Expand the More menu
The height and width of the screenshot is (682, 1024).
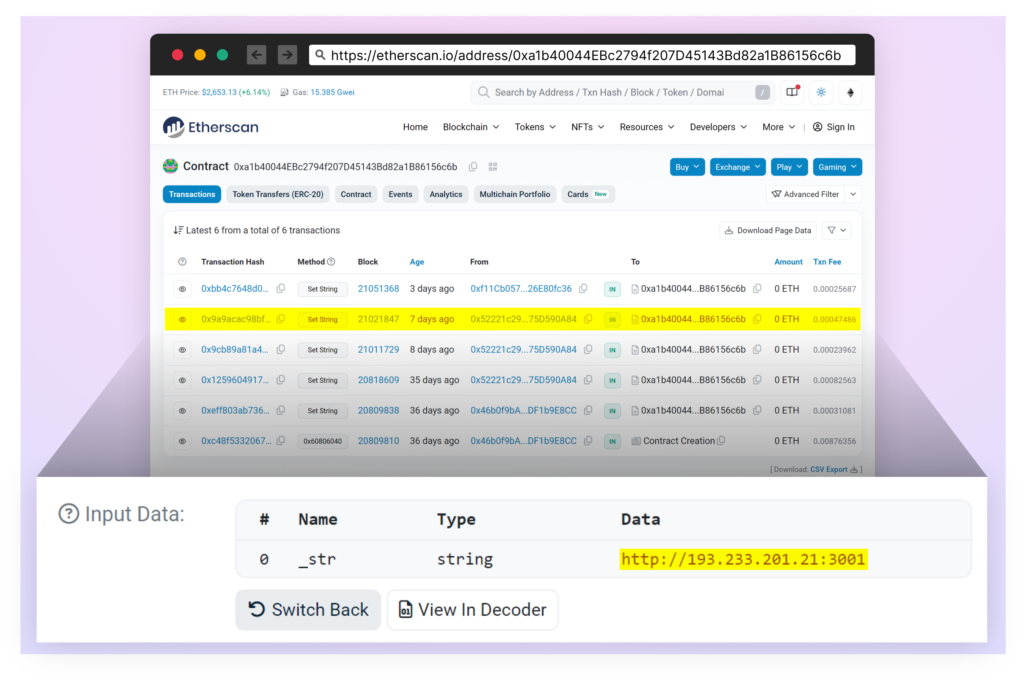[778, 127]
